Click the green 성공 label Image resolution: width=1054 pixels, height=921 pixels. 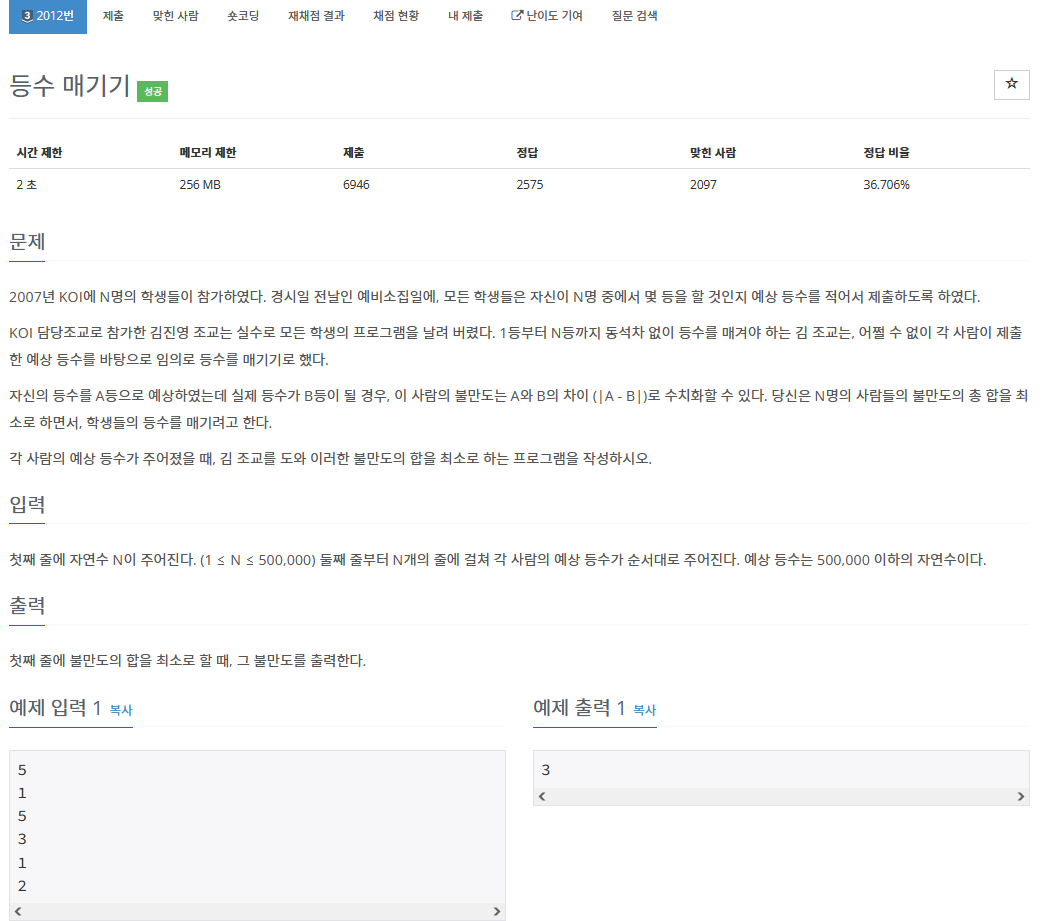[x=153, y=91]
